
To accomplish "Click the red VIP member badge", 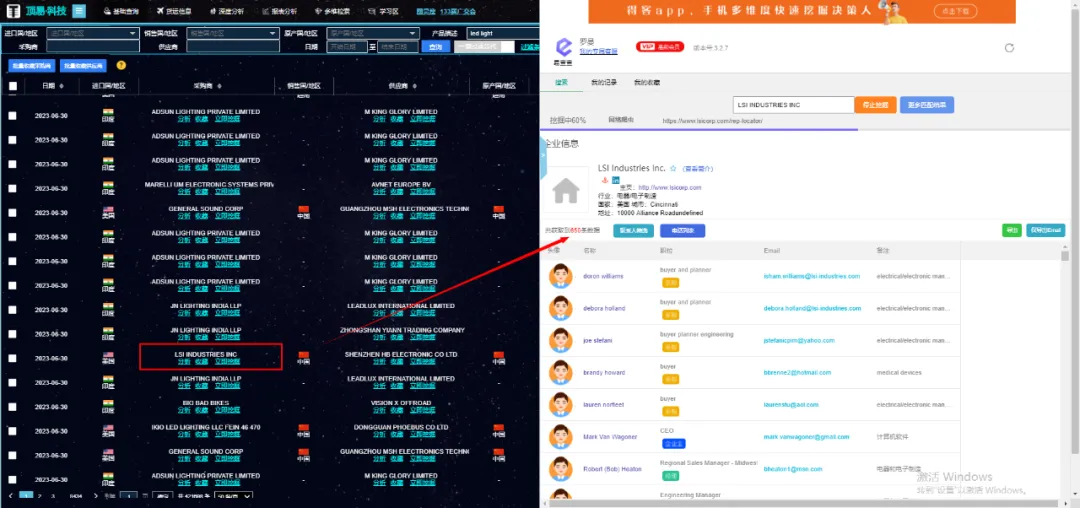I will [x=660, y=46].
